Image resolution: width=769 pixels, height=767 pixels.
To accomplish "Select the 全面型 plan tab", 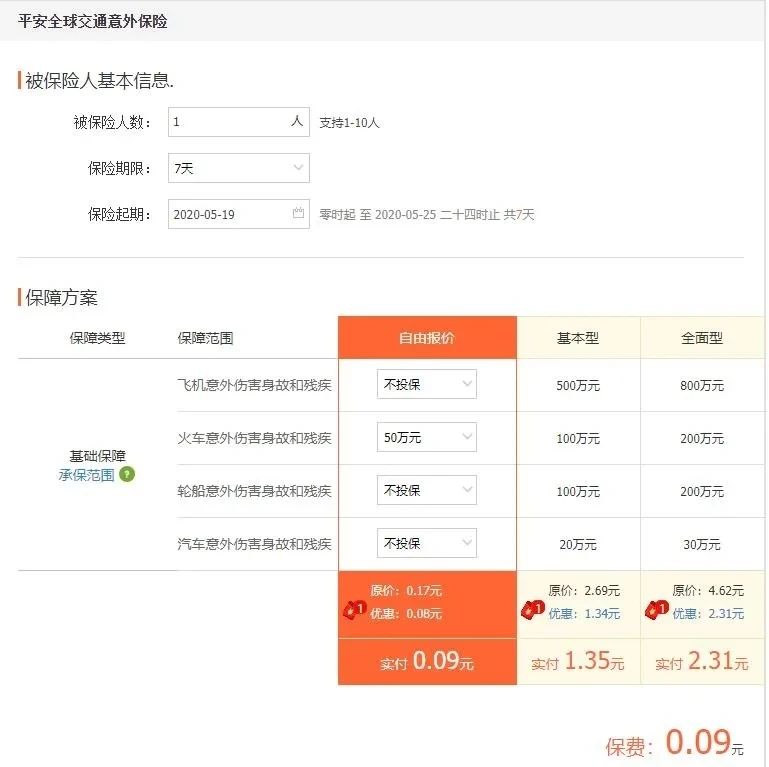I will [702, 337].
